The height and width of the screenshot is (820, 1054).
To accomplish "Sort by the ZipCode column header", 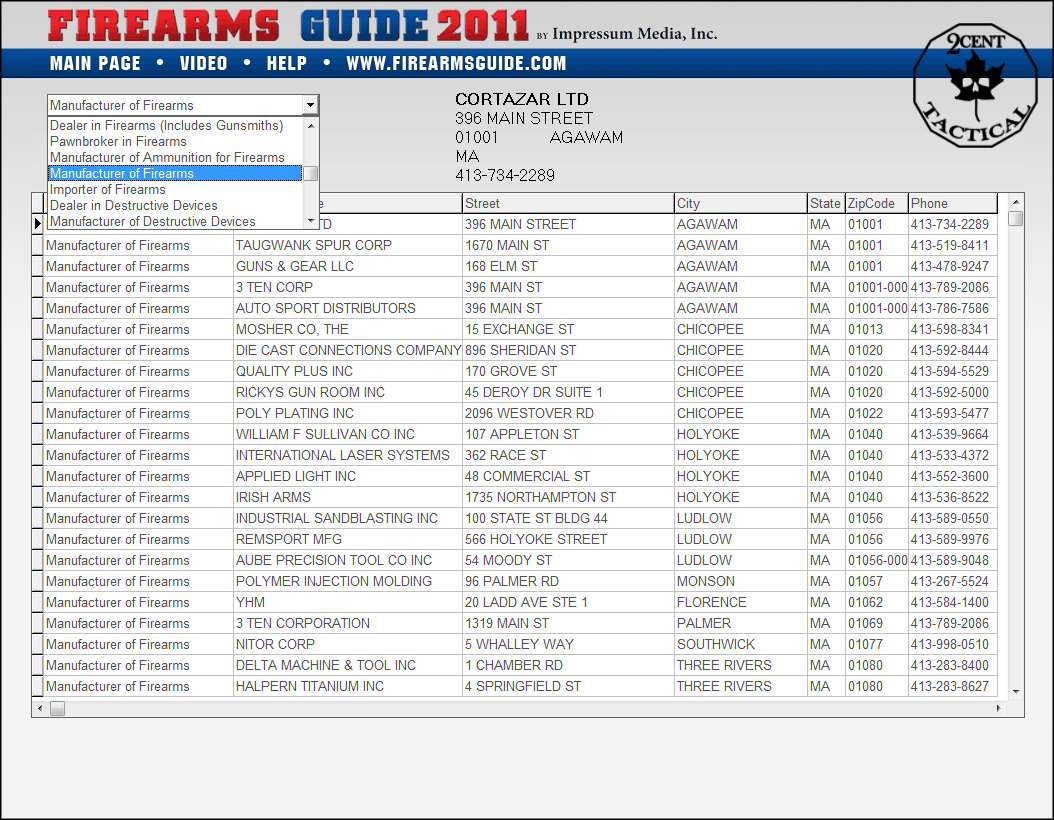I will coord(877,203).
